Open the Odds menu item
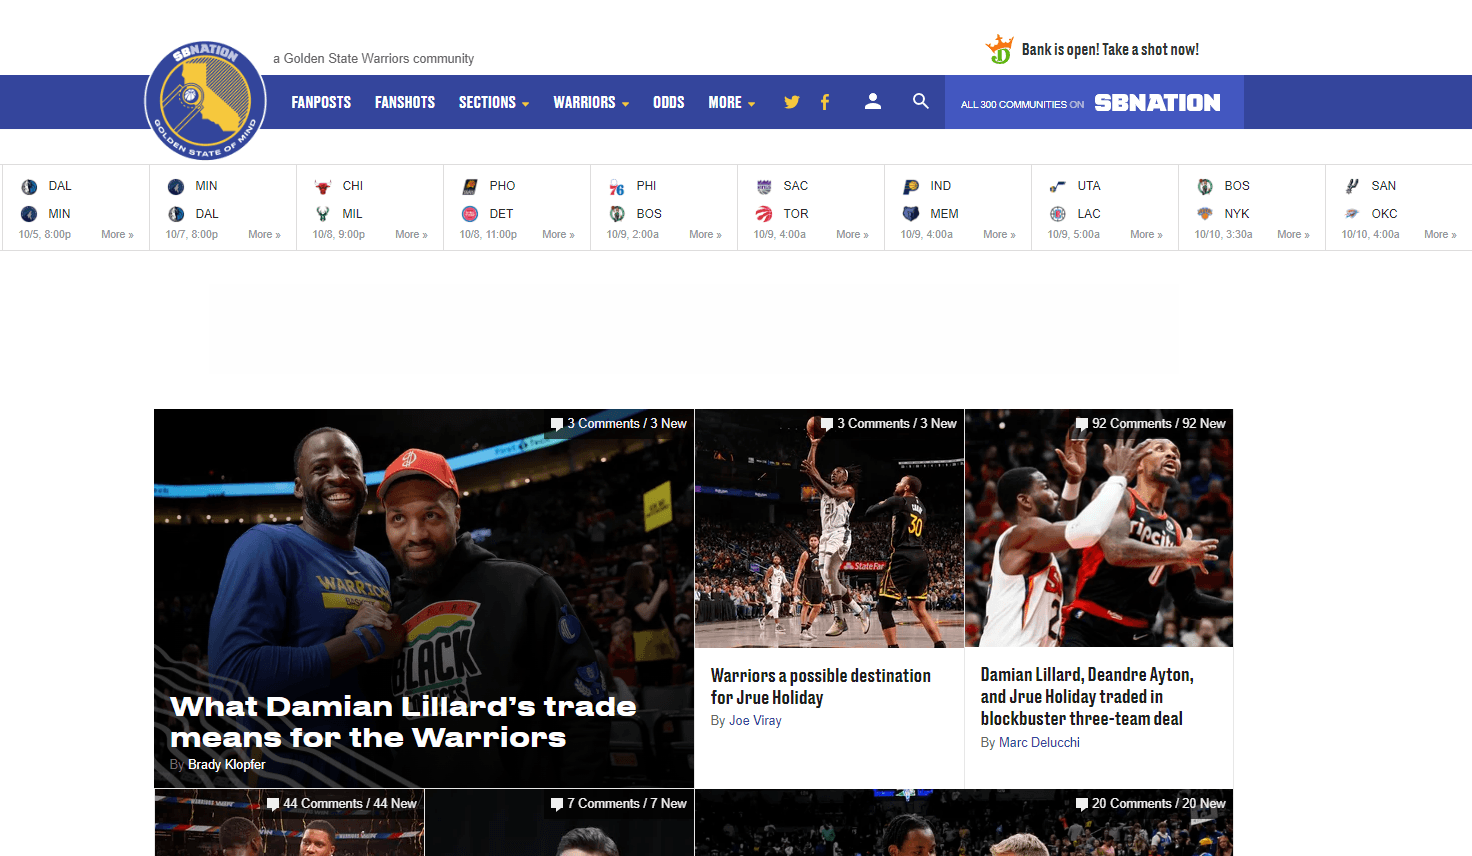 tap(669, 102)
